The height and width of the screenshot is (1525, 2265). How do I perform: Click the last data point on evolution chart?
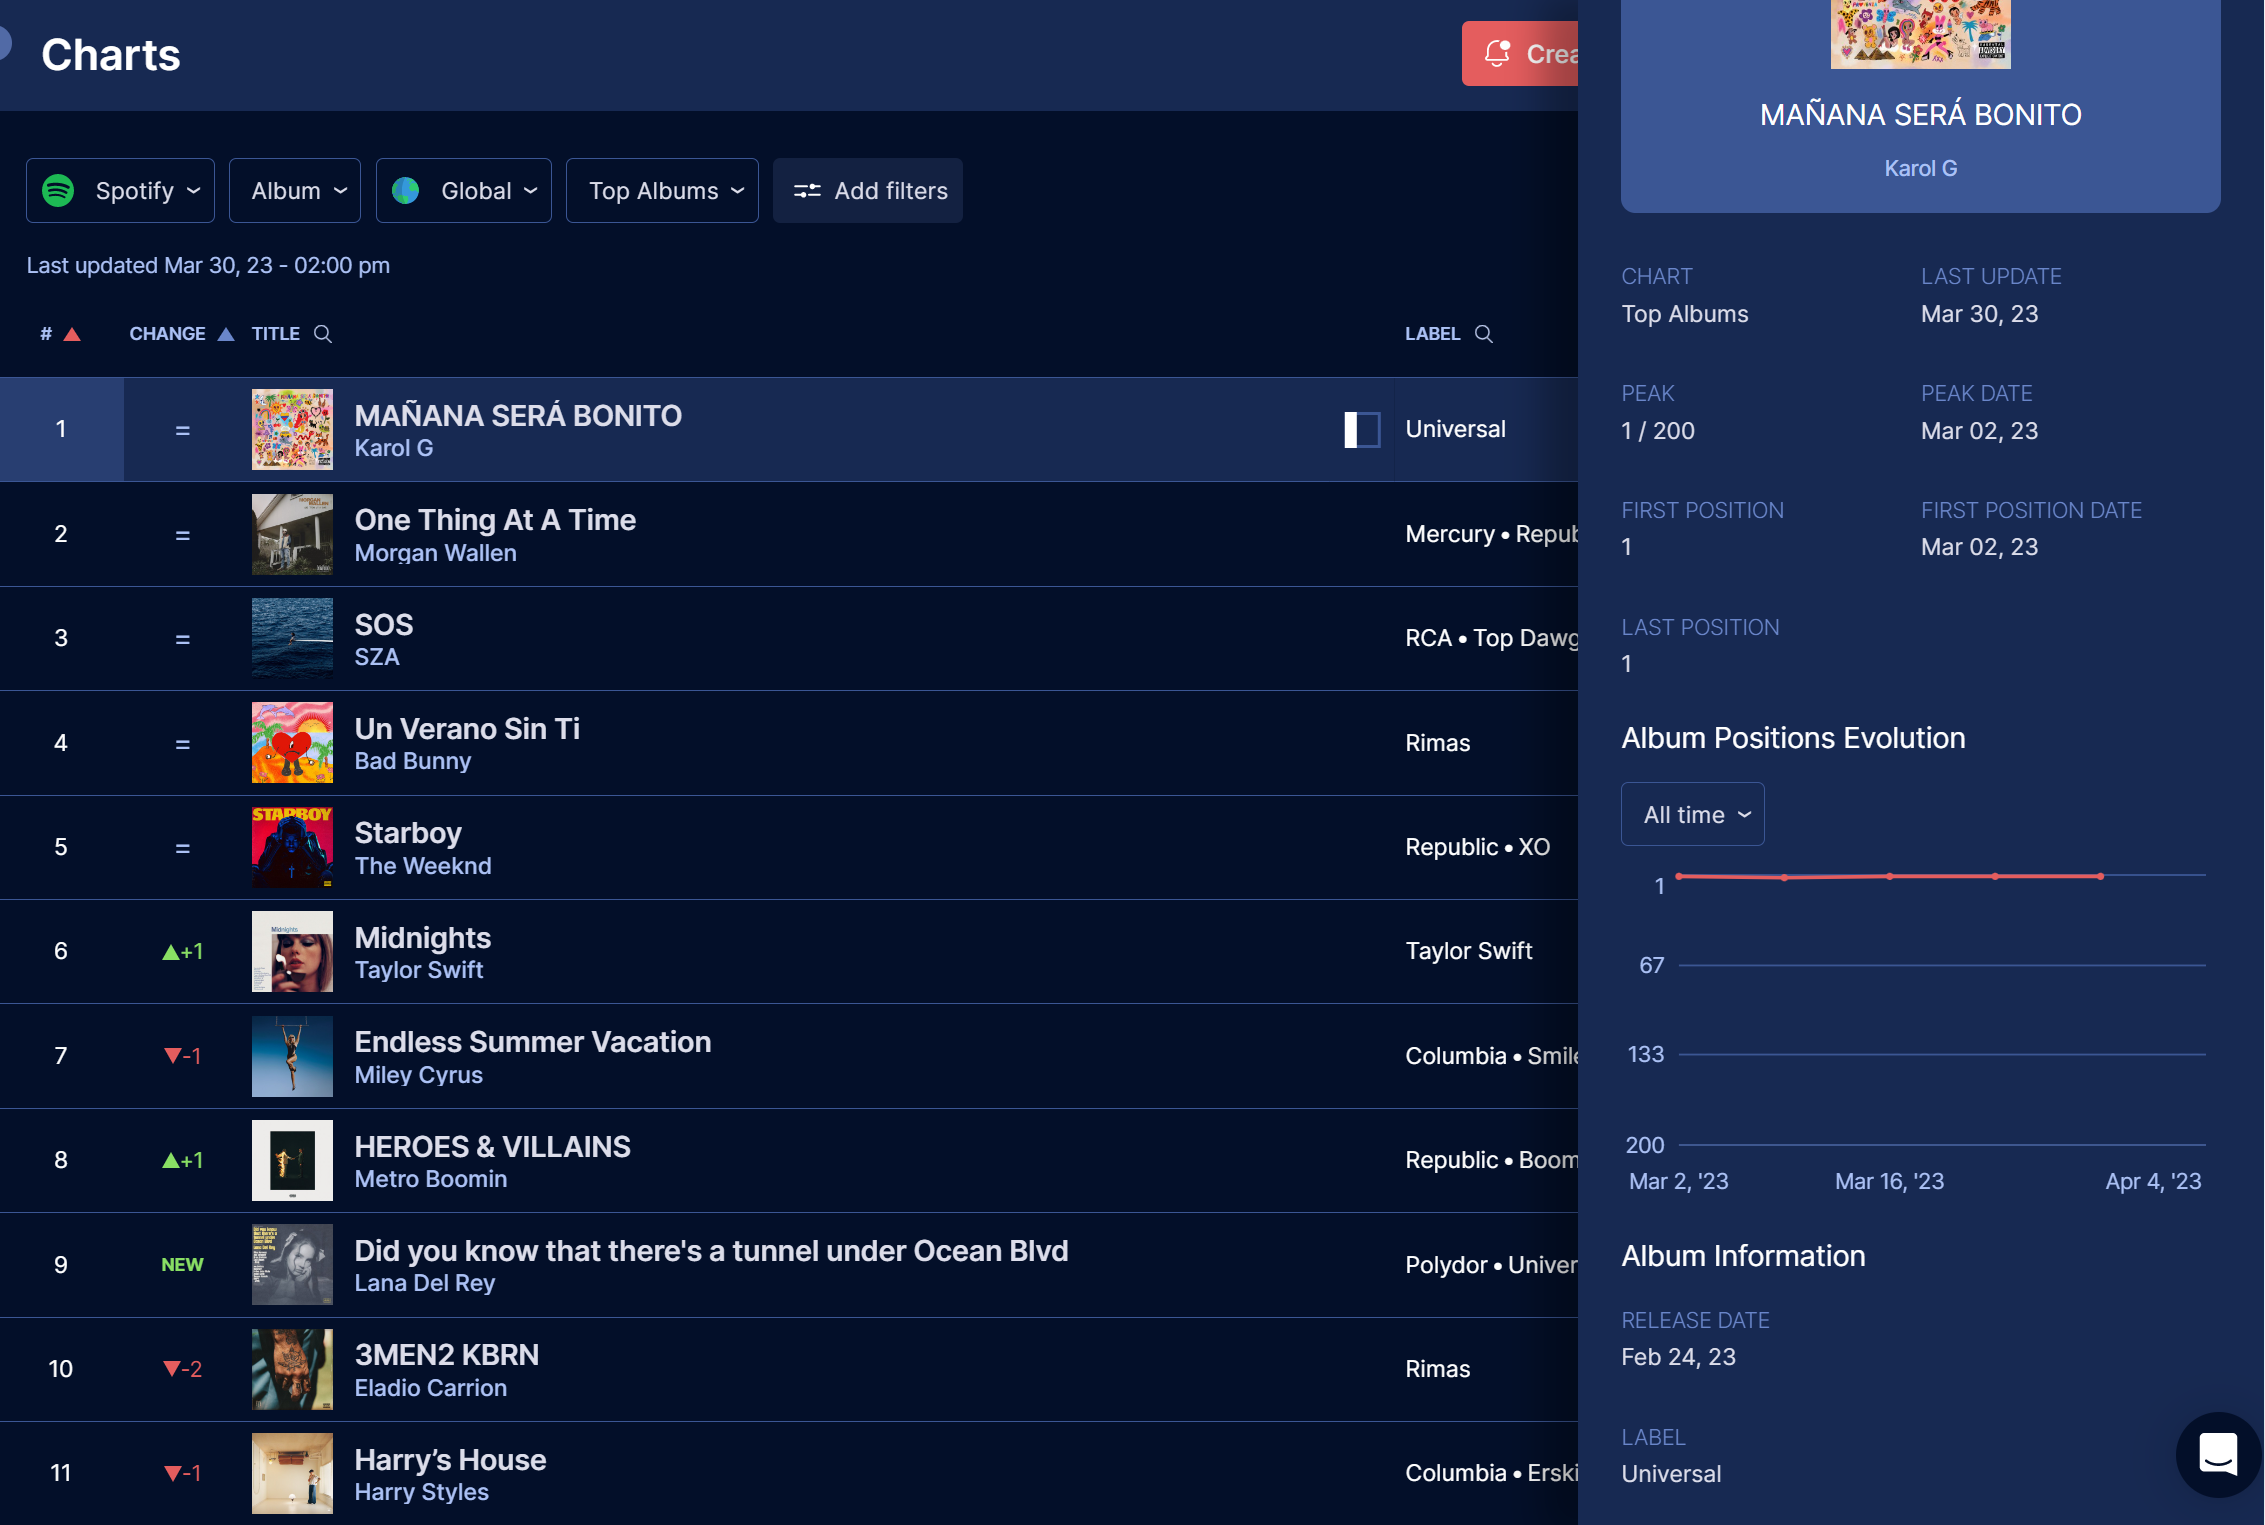(2101, 876)
